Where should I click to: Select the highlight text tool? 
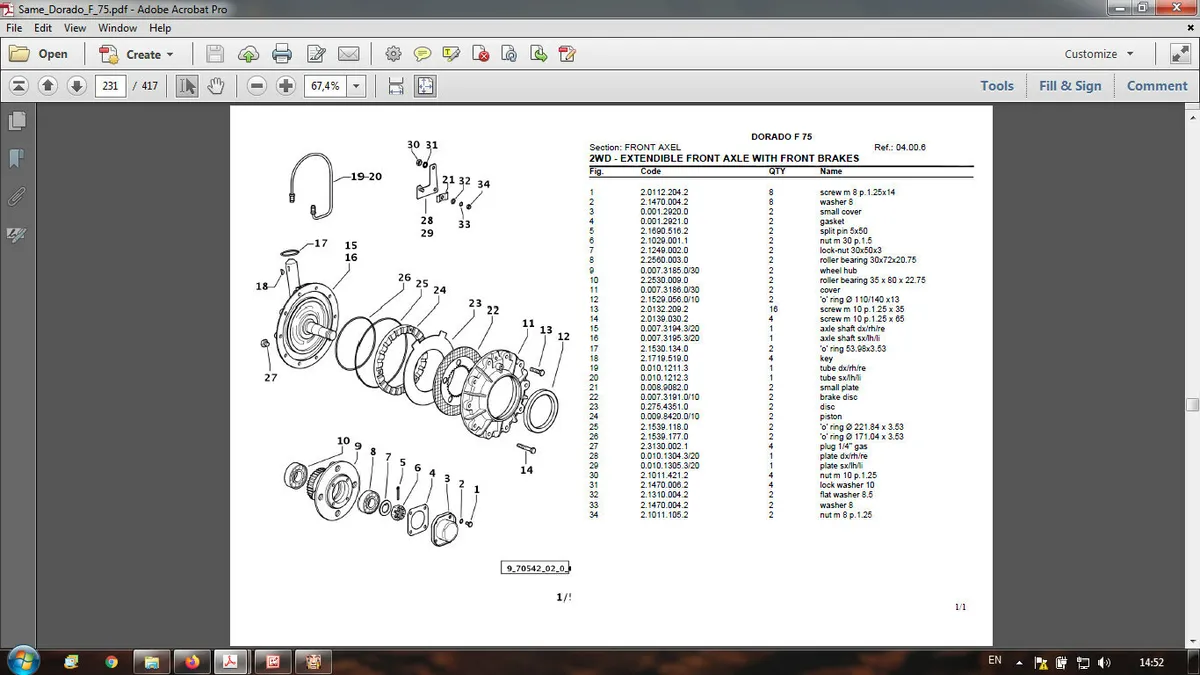(x=451, y=54)
